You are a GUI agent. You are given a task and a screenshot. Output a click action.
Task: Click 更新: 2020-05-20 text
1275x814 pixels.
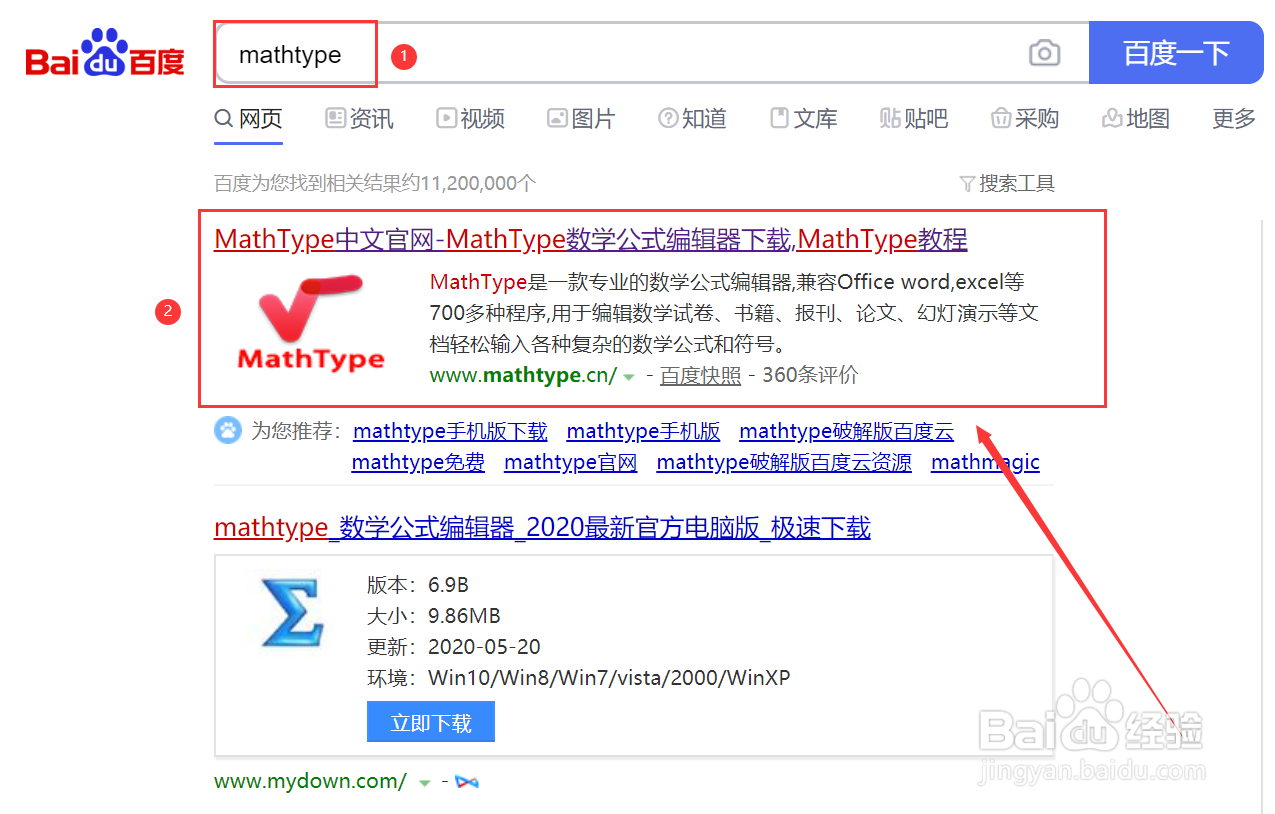pyautogui.click(x=454, y=647)
